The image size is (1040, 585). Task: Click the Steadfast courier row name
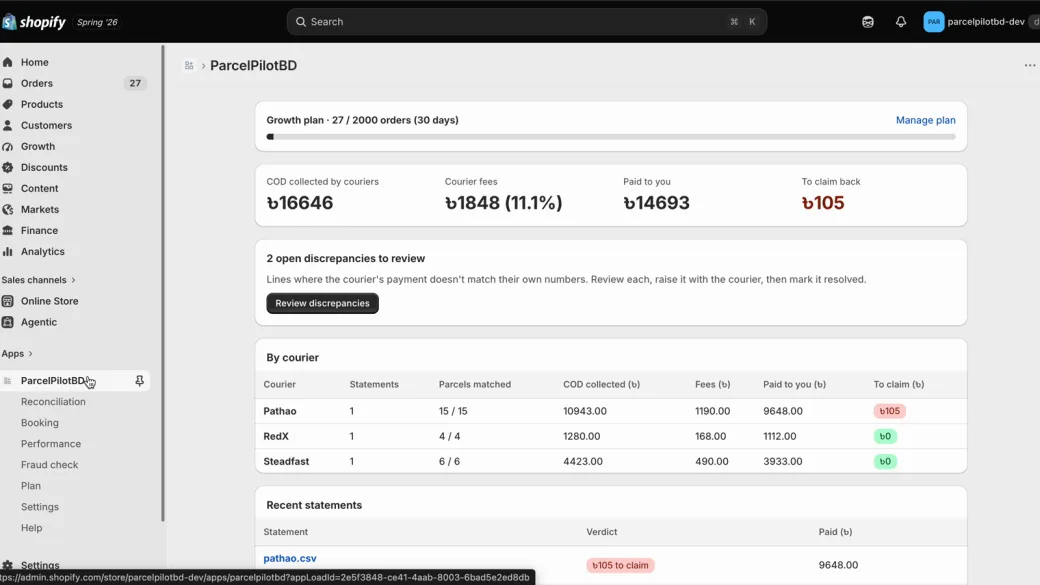tap(286, 462)
